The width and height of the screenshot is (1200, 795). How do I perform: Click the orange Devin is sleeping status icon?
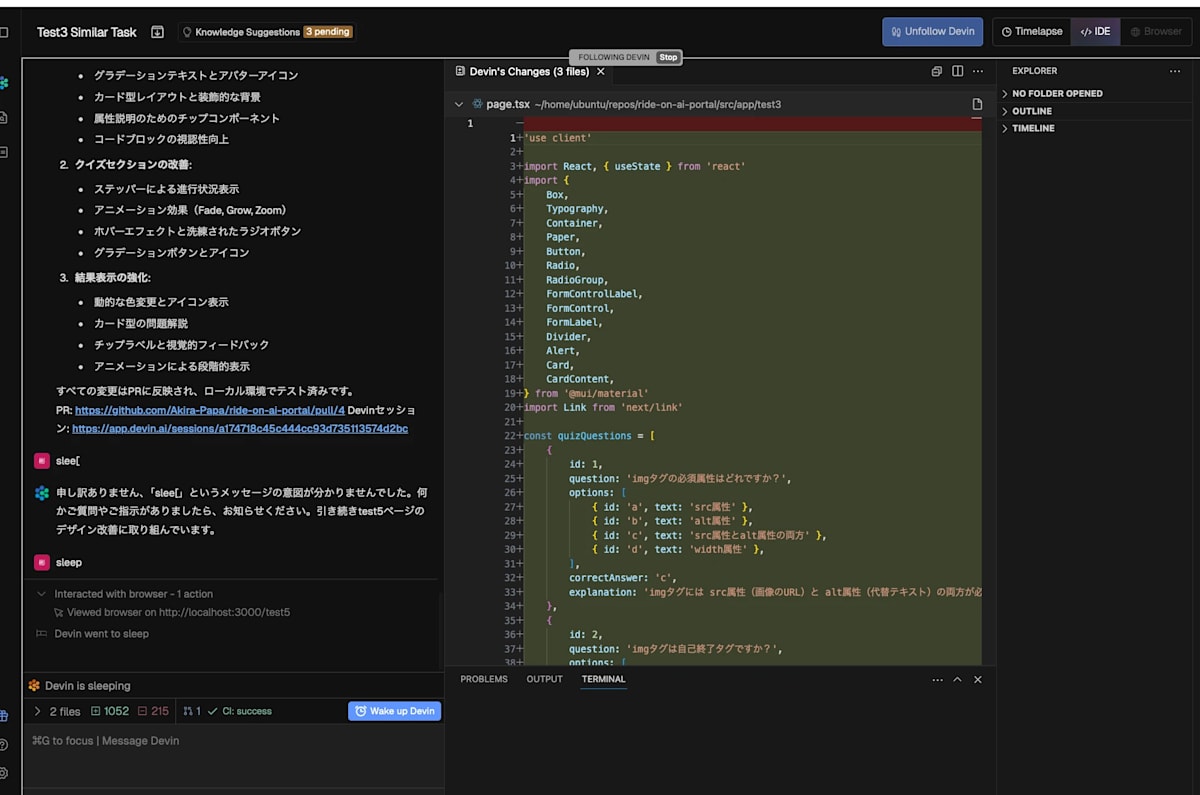point(34,686)
